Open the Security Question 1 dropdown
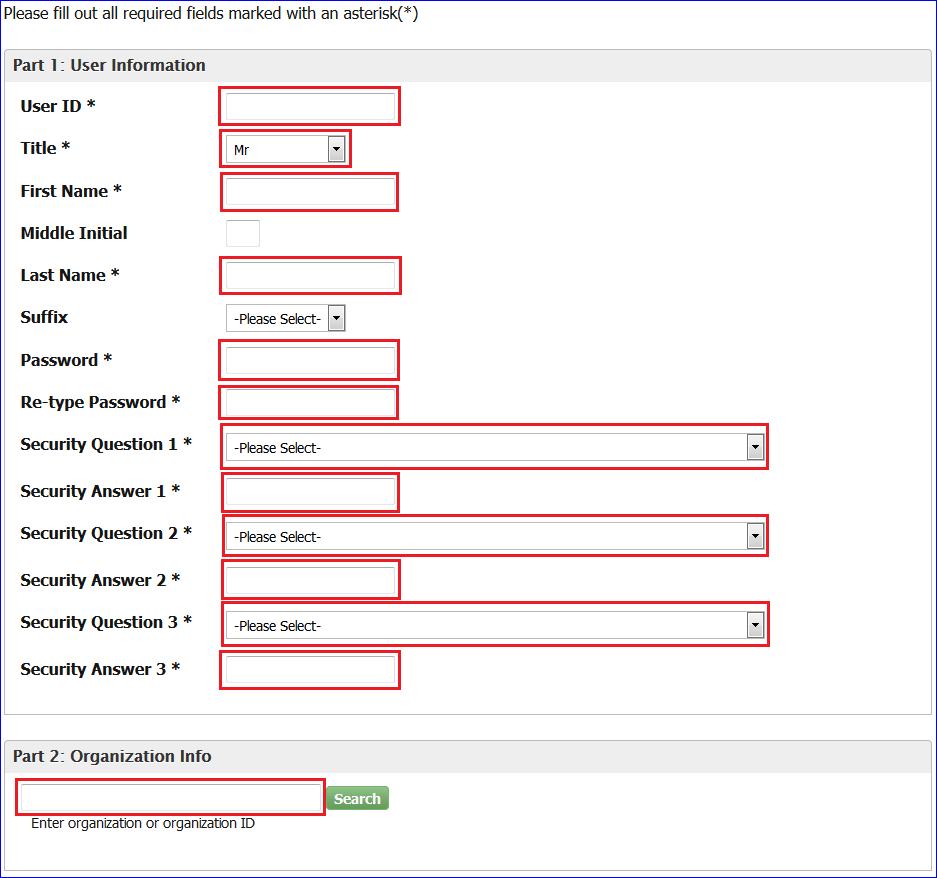 point(495,447)
